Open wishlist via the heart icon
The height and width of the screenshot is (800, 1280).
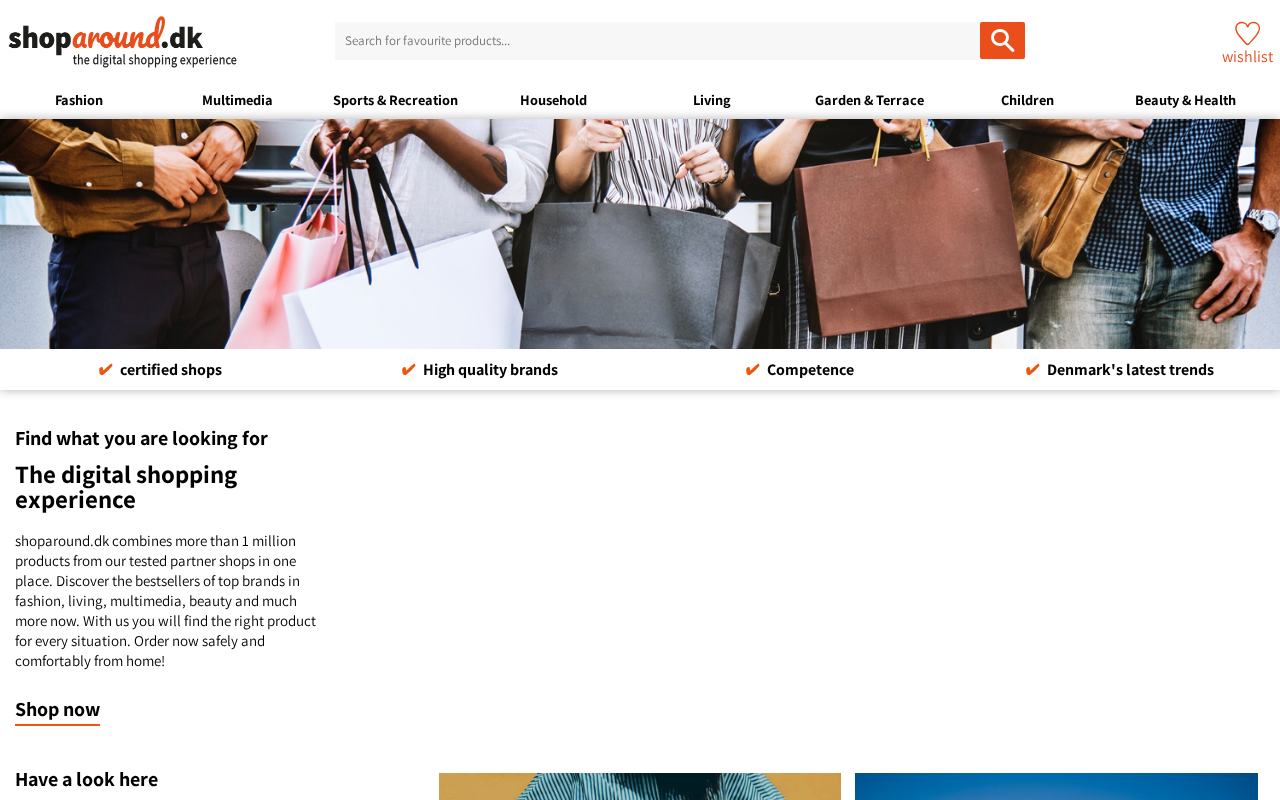pyautogui.click(x=1247, y=33)
